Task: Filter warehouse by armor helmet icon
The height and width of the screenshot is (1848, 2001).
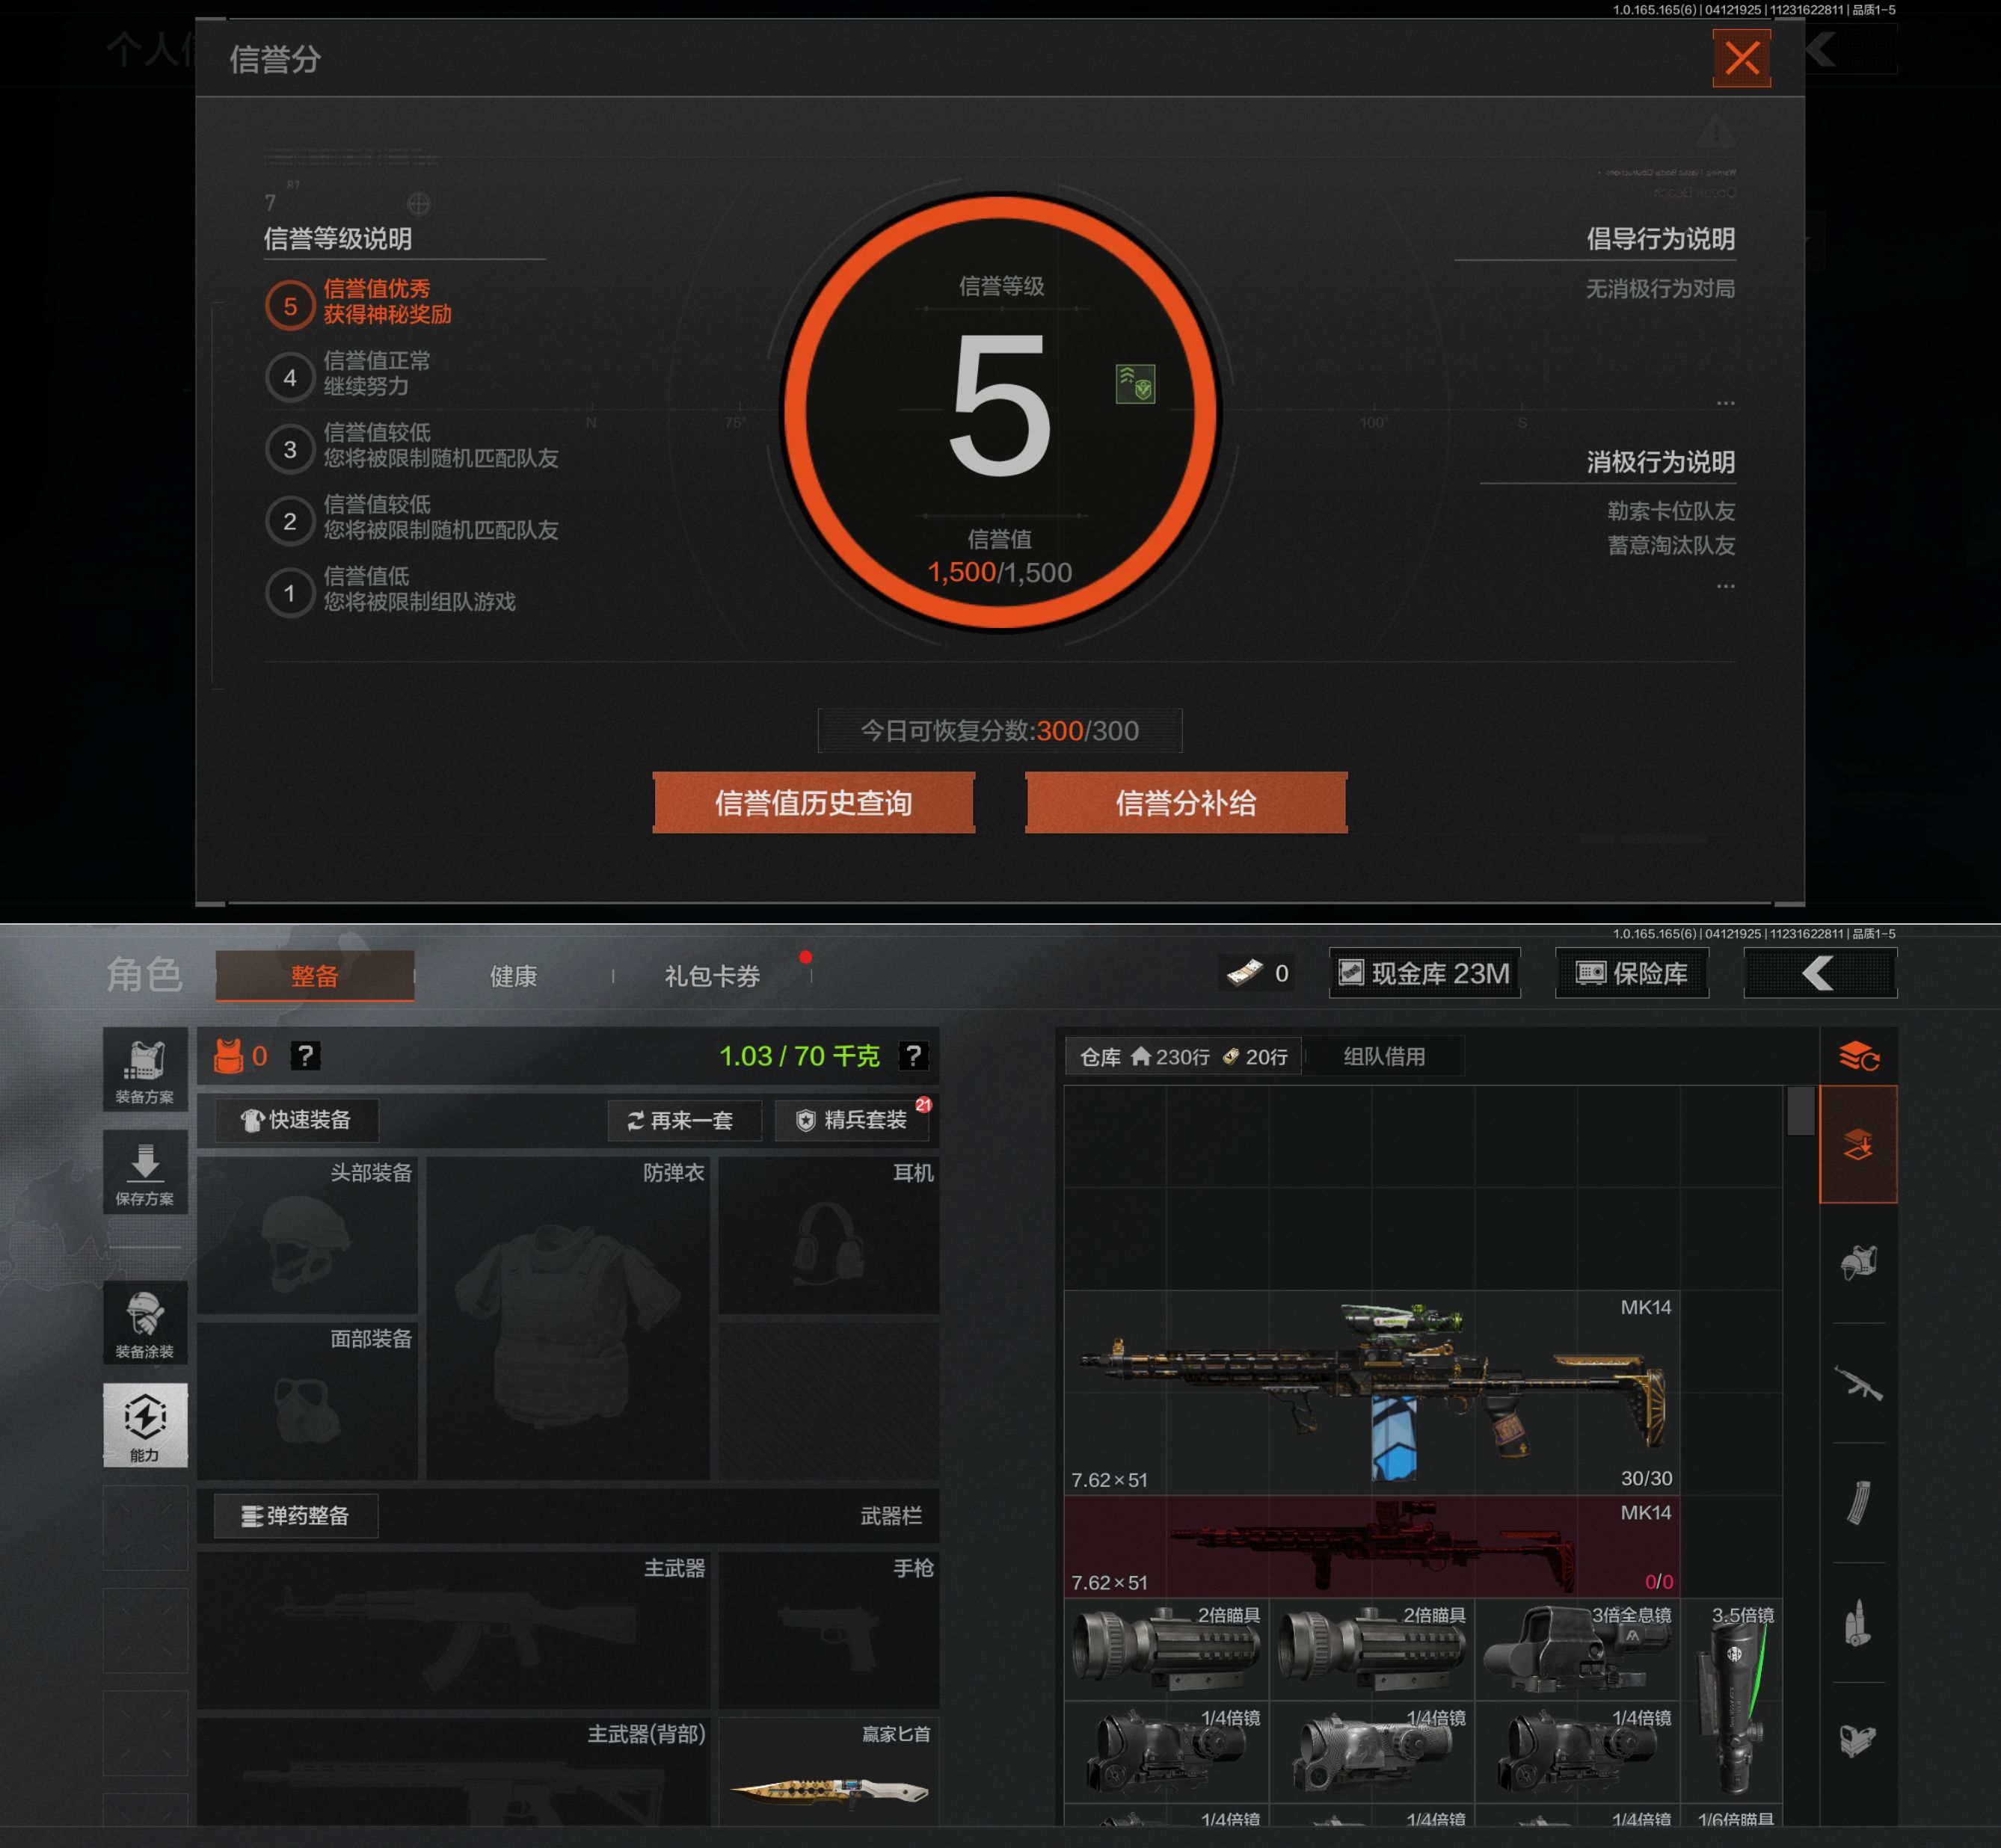Action: click(x=1858, y=1263)
